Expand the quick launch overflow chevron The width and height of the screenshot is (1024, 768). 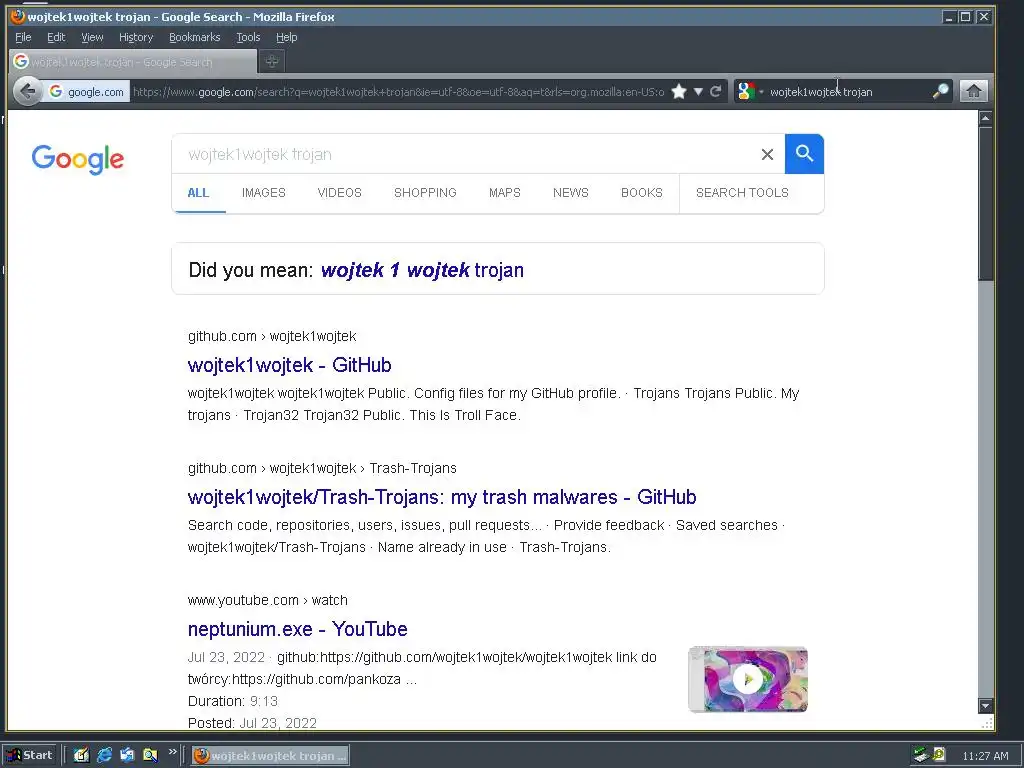tap(172, 752)
